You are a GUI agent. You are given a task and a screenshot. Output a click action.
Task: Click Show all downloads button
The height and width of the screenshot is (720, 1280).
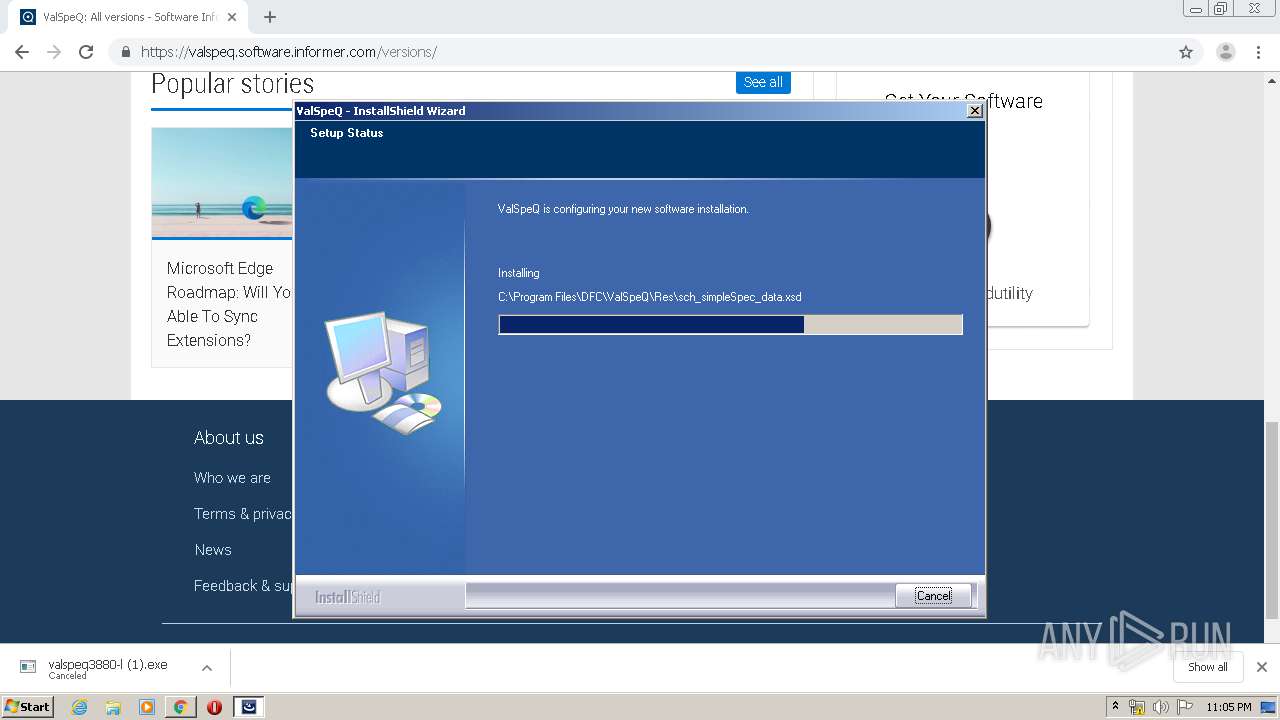tap(1208, 667)
